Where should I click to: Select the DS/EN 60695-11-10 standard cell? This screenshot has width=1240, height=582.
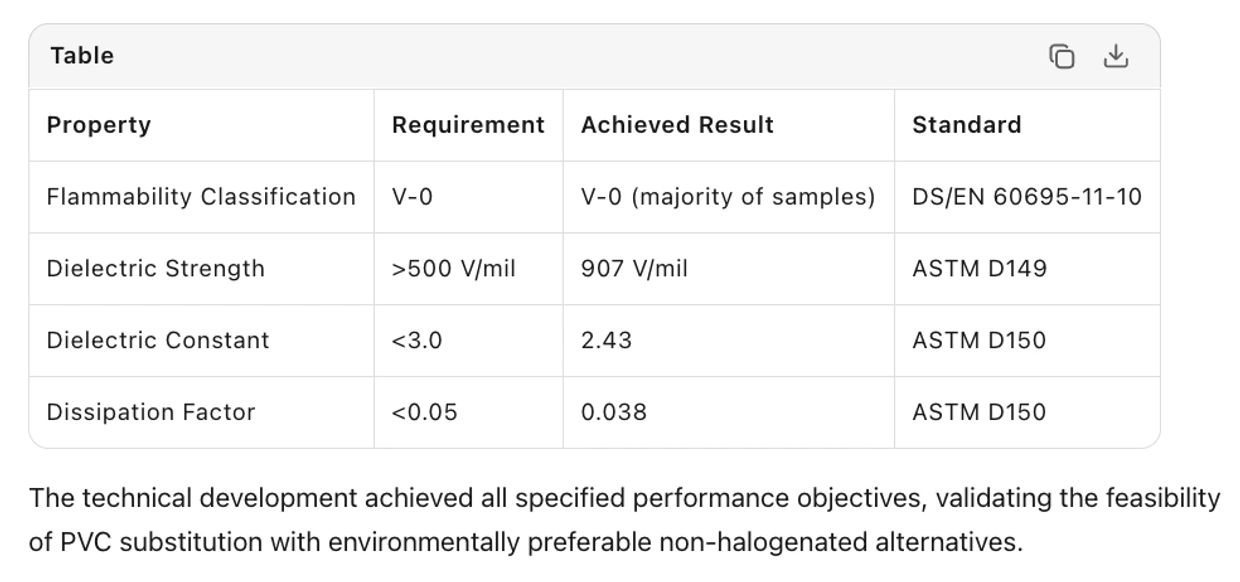tap(1026, 197)
